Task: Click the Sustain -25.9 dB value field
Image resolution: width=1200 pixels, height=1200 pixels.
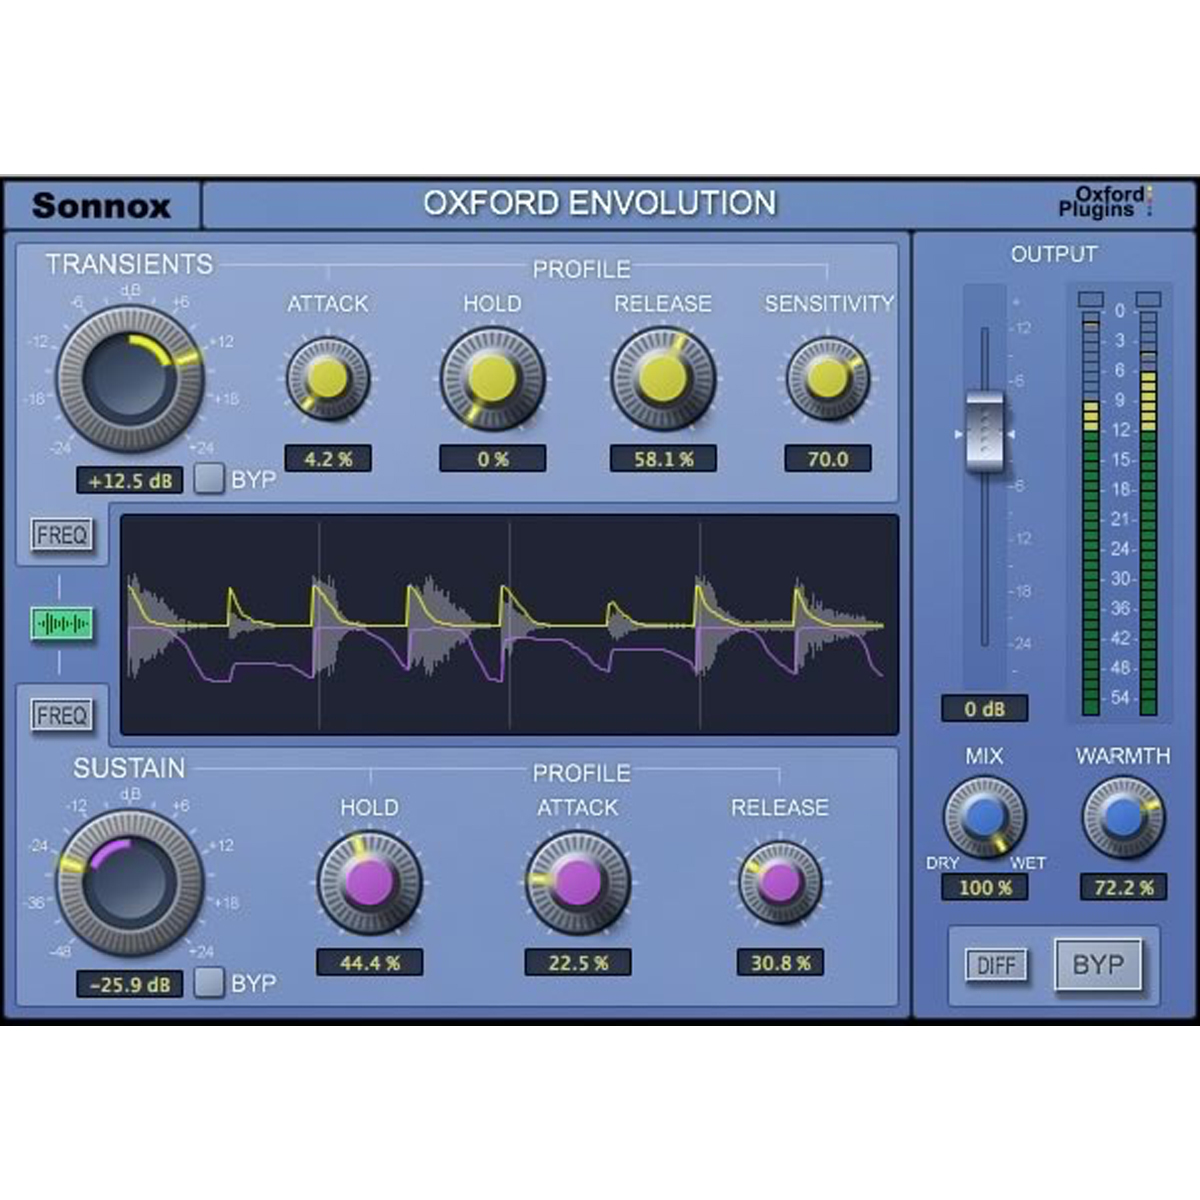Action: 130,984
